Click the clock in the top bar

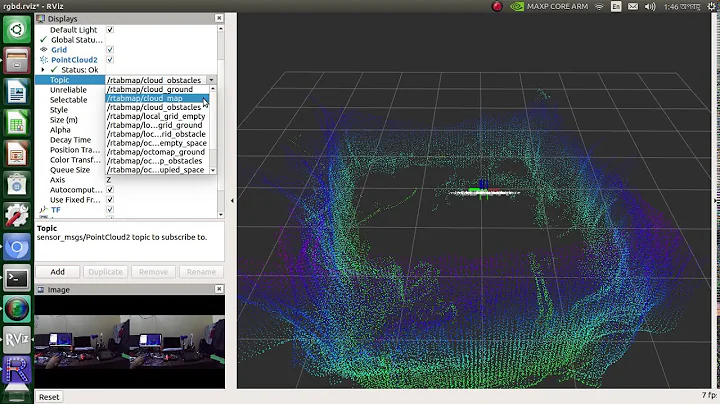click(681, 6)
